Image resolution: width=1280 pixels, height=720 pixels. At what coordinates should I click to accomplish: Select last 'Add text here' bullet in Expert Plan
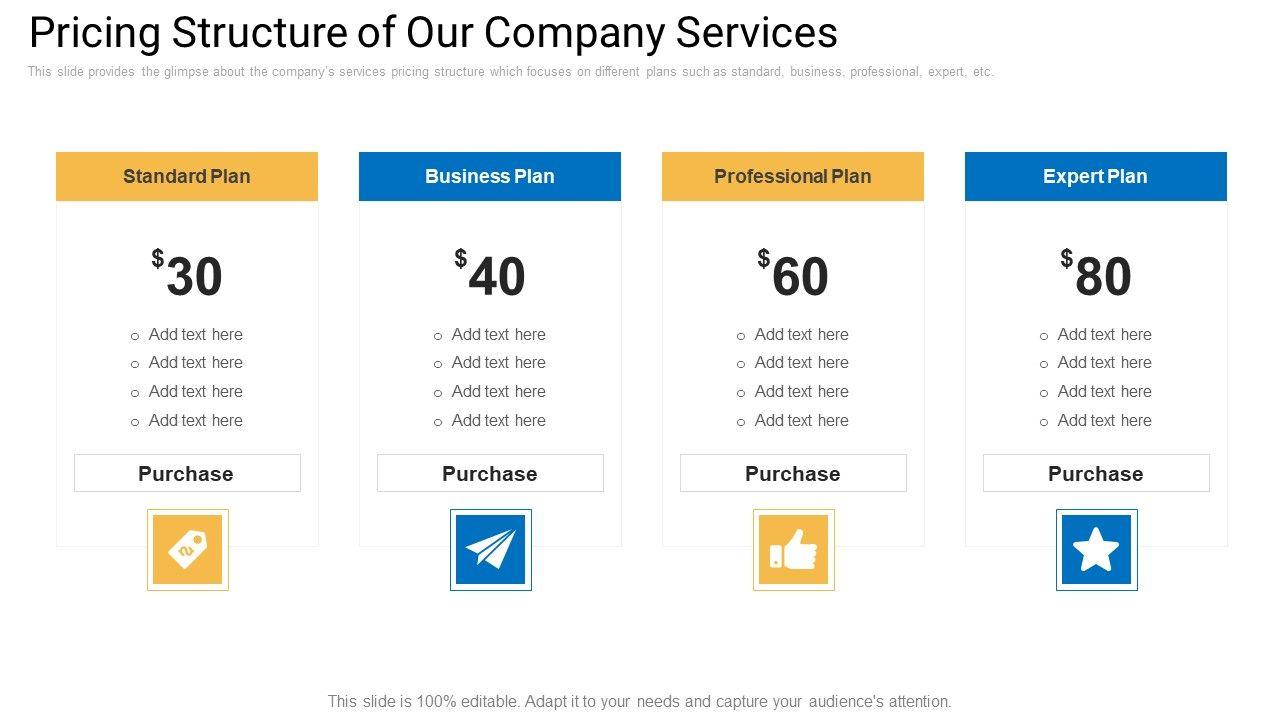coord(1104,421)
